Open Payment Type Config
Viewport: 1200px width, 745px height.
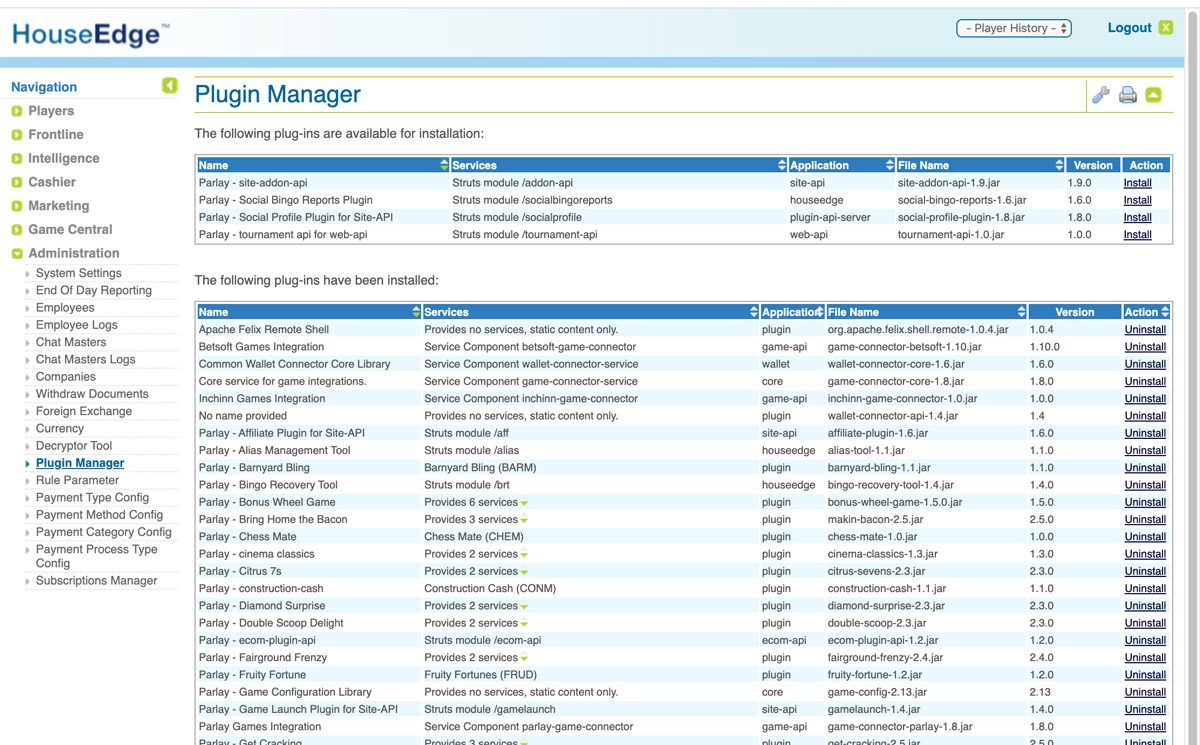pyautogui.click(x=92, y=497)
